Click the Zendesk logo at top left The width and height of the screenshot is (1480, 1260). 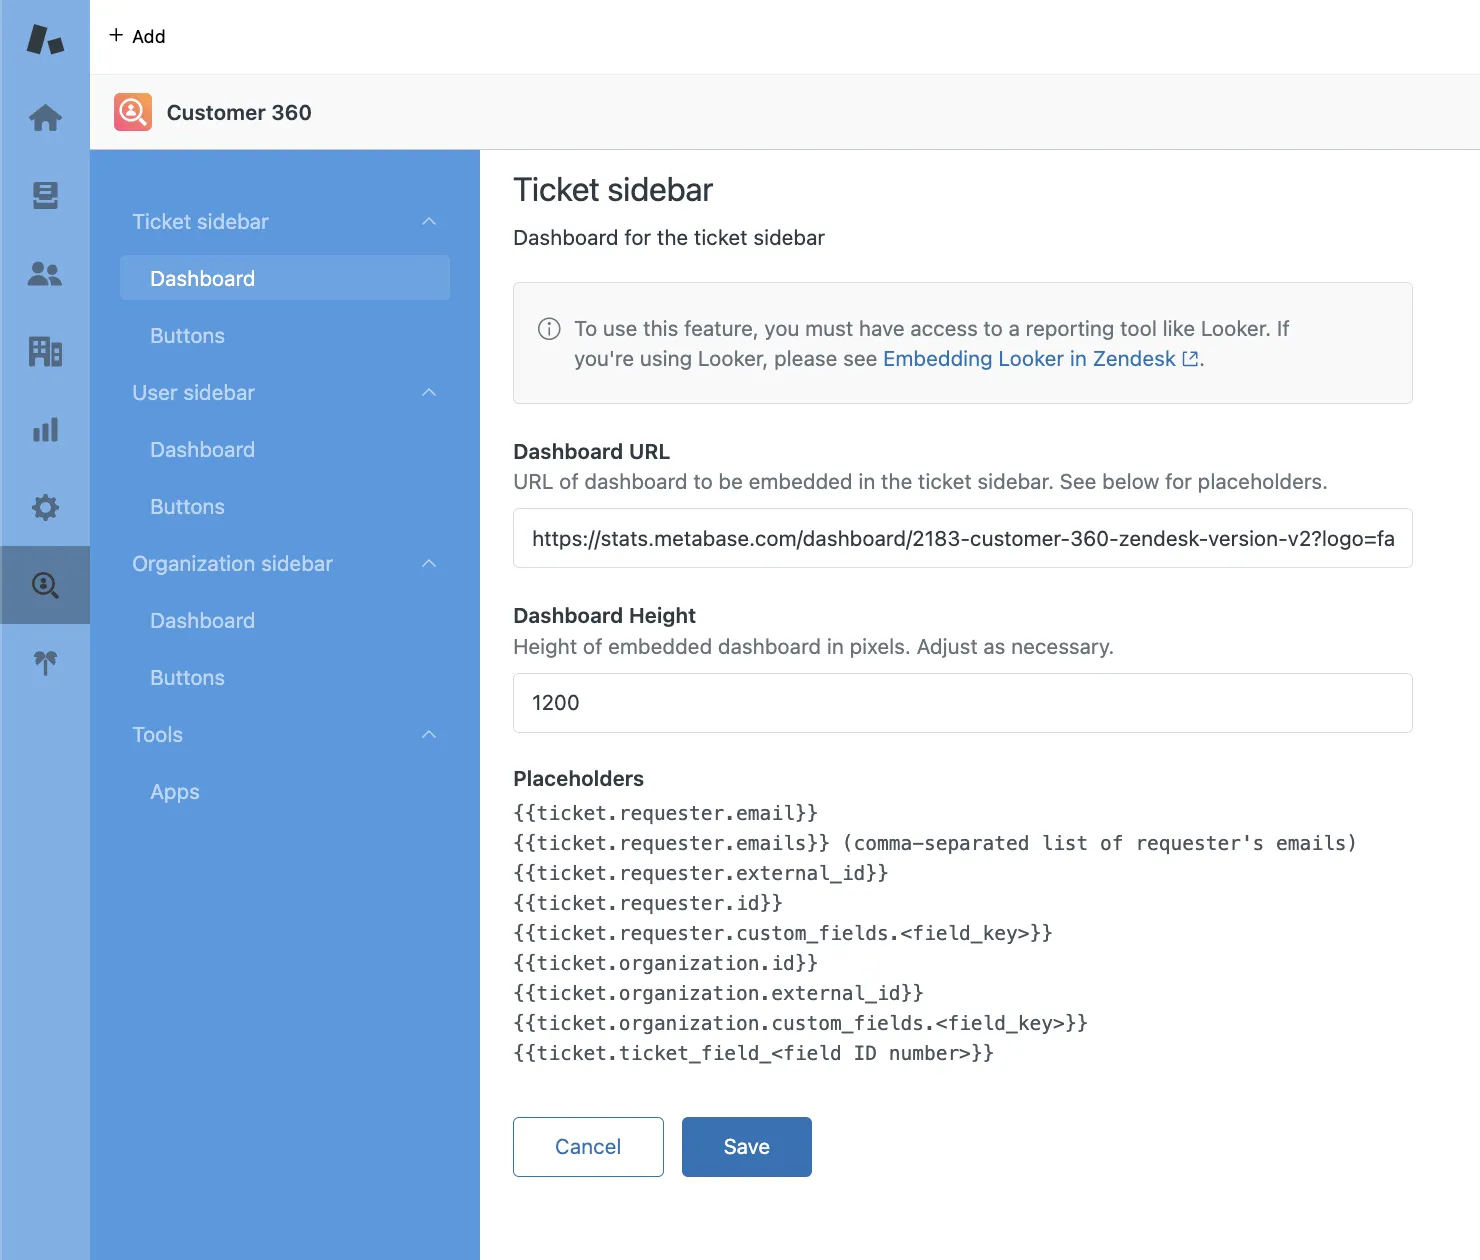[x=45, y=37]
